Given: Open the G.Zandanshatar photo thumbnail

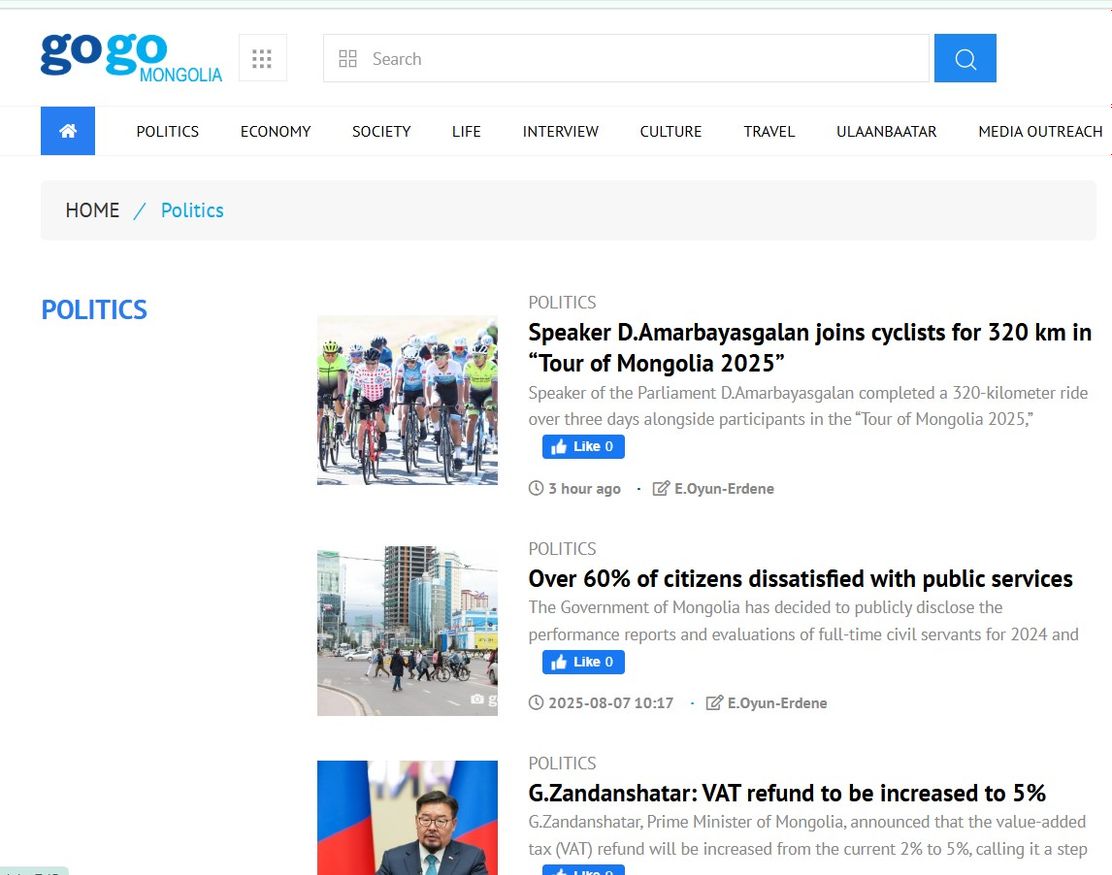Looking at the screenshot, I should (x=407, y=818).
